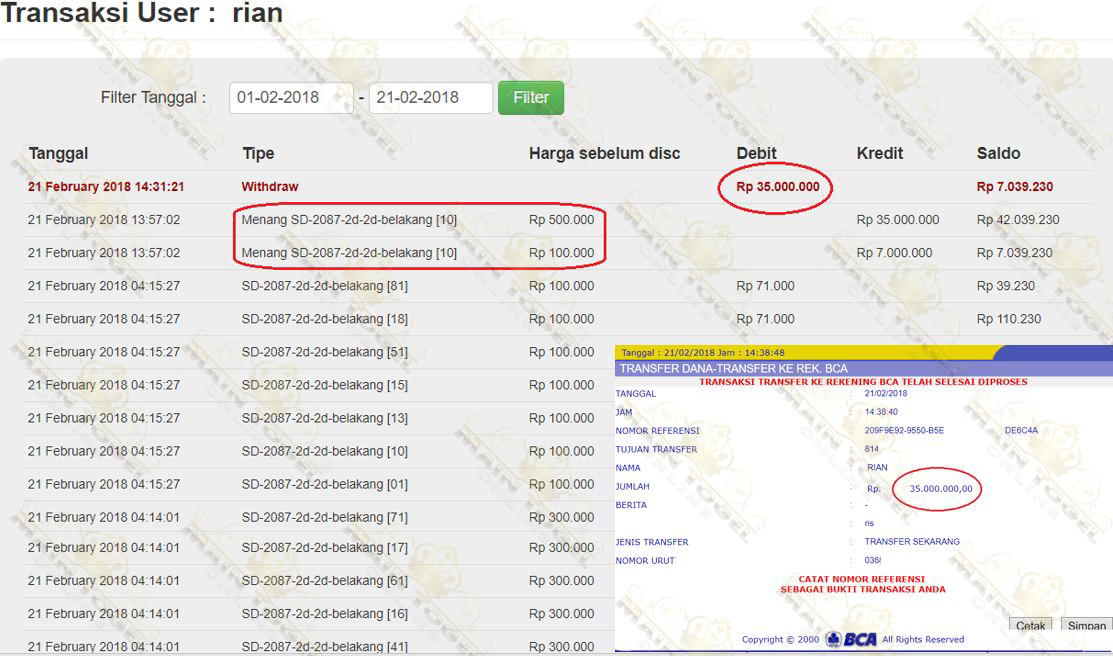
Task: Click the start date field 01-02-2018
Action: [x=290, y=98]
